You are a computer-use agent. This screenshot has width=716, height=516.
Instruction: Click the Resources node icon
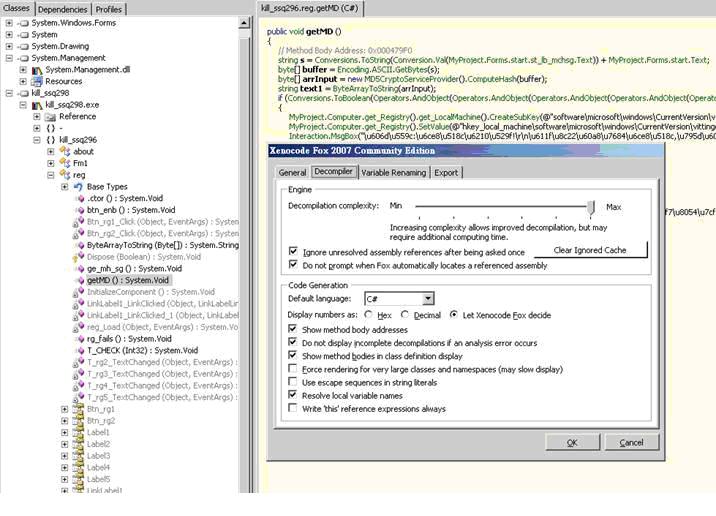(x=37, y=82)
